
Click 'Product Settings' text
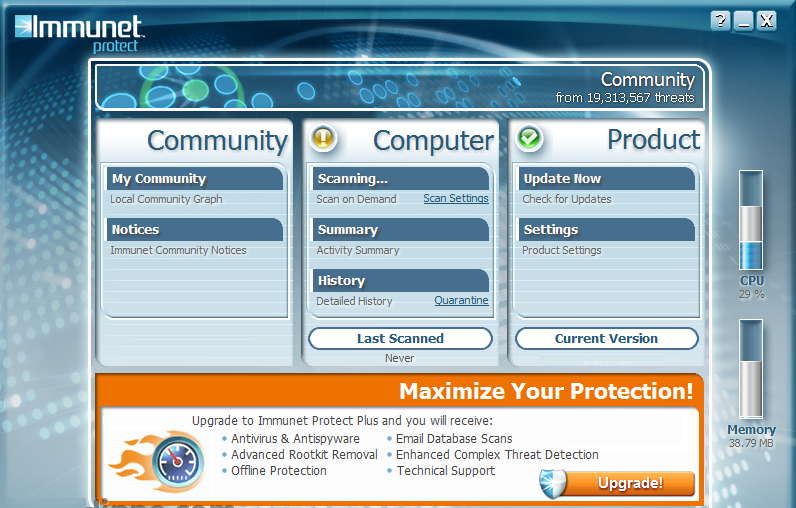pos(562,250)
